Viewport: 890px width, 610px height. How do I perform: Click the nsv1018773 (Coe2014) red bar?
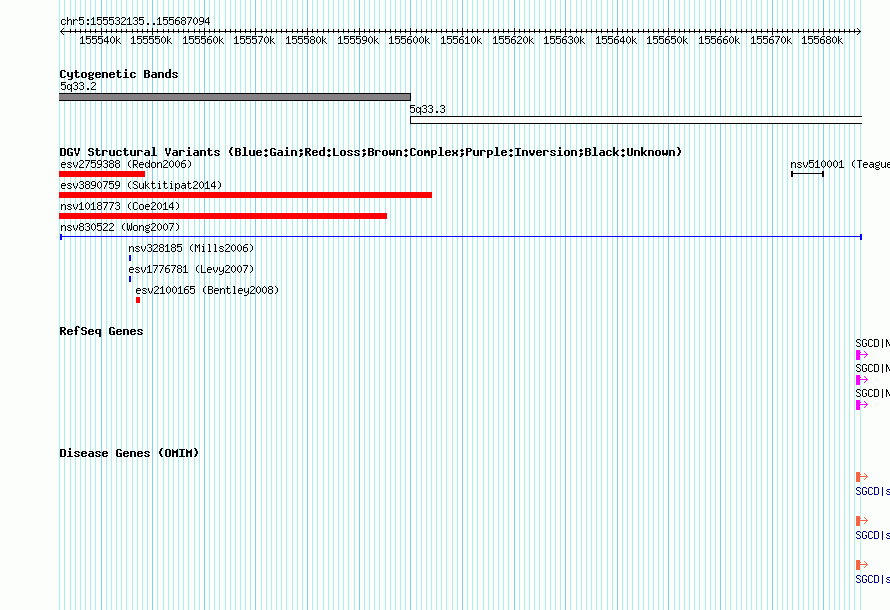tap(223, 216)
